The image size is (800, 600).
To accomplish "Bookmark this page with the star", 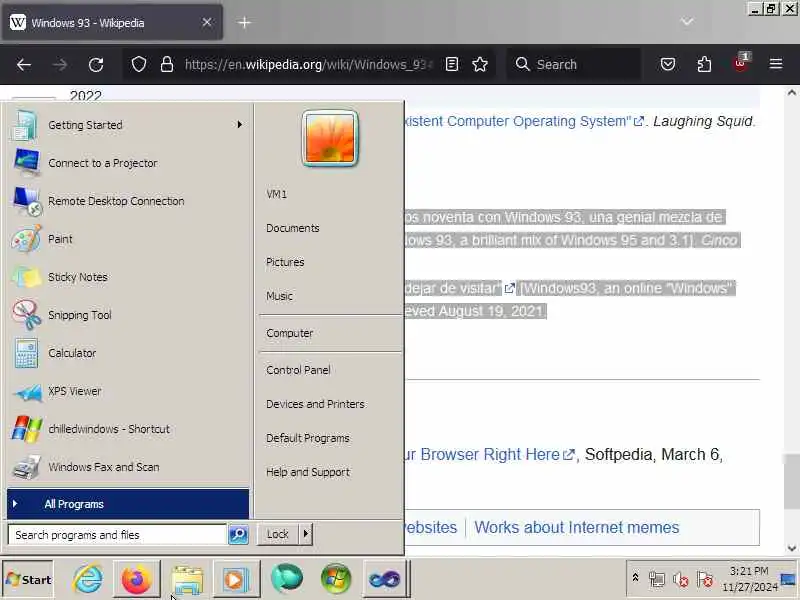I will (480, 64).
